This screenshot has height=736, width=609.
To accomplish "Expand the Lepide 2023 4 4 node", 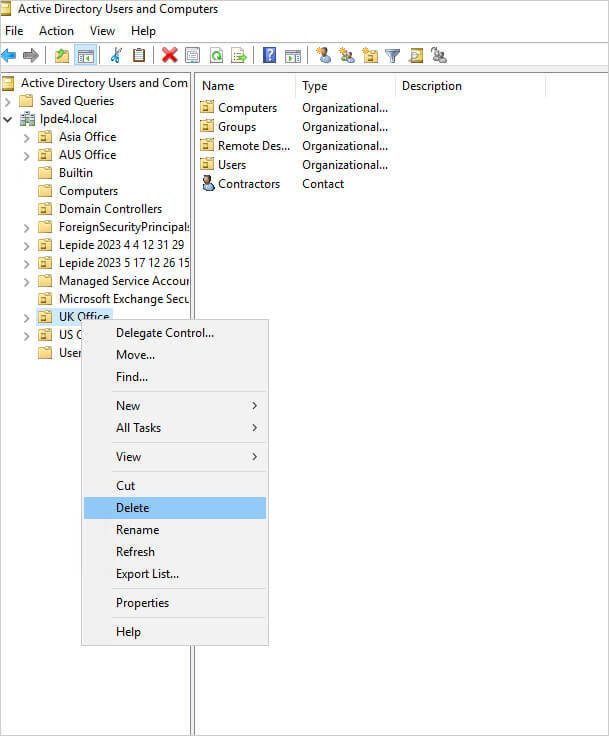I will 27,245.
